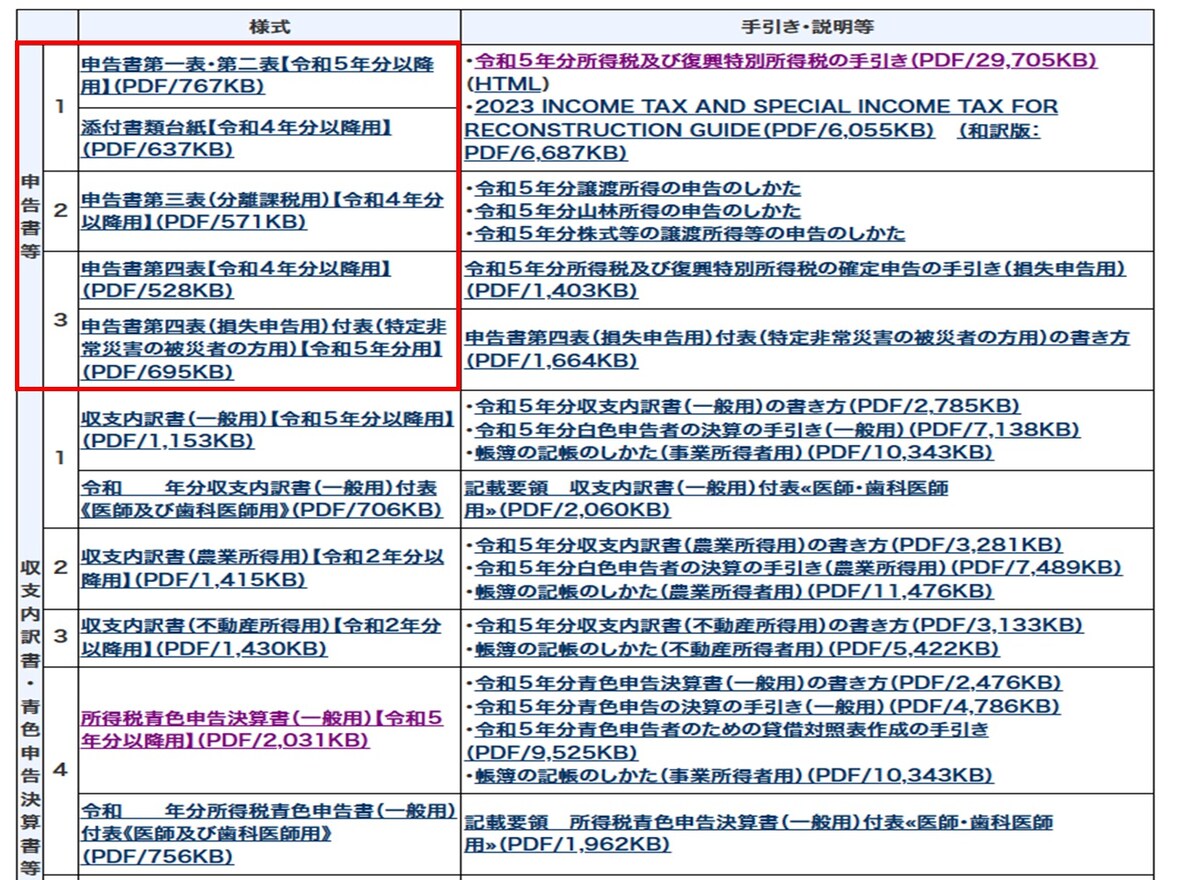Image resolution: width=1200 pixels, height=880 pixels.
Task: Open the (HTML) version of the 手引き
Action: pos(507,83)
